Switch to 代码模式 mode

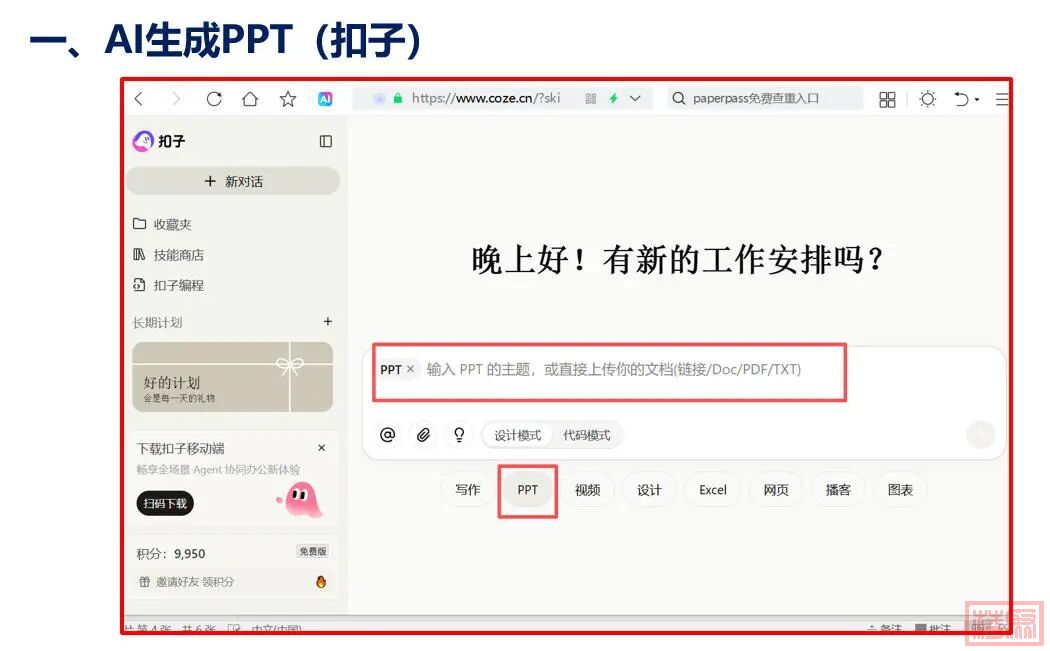587,435
